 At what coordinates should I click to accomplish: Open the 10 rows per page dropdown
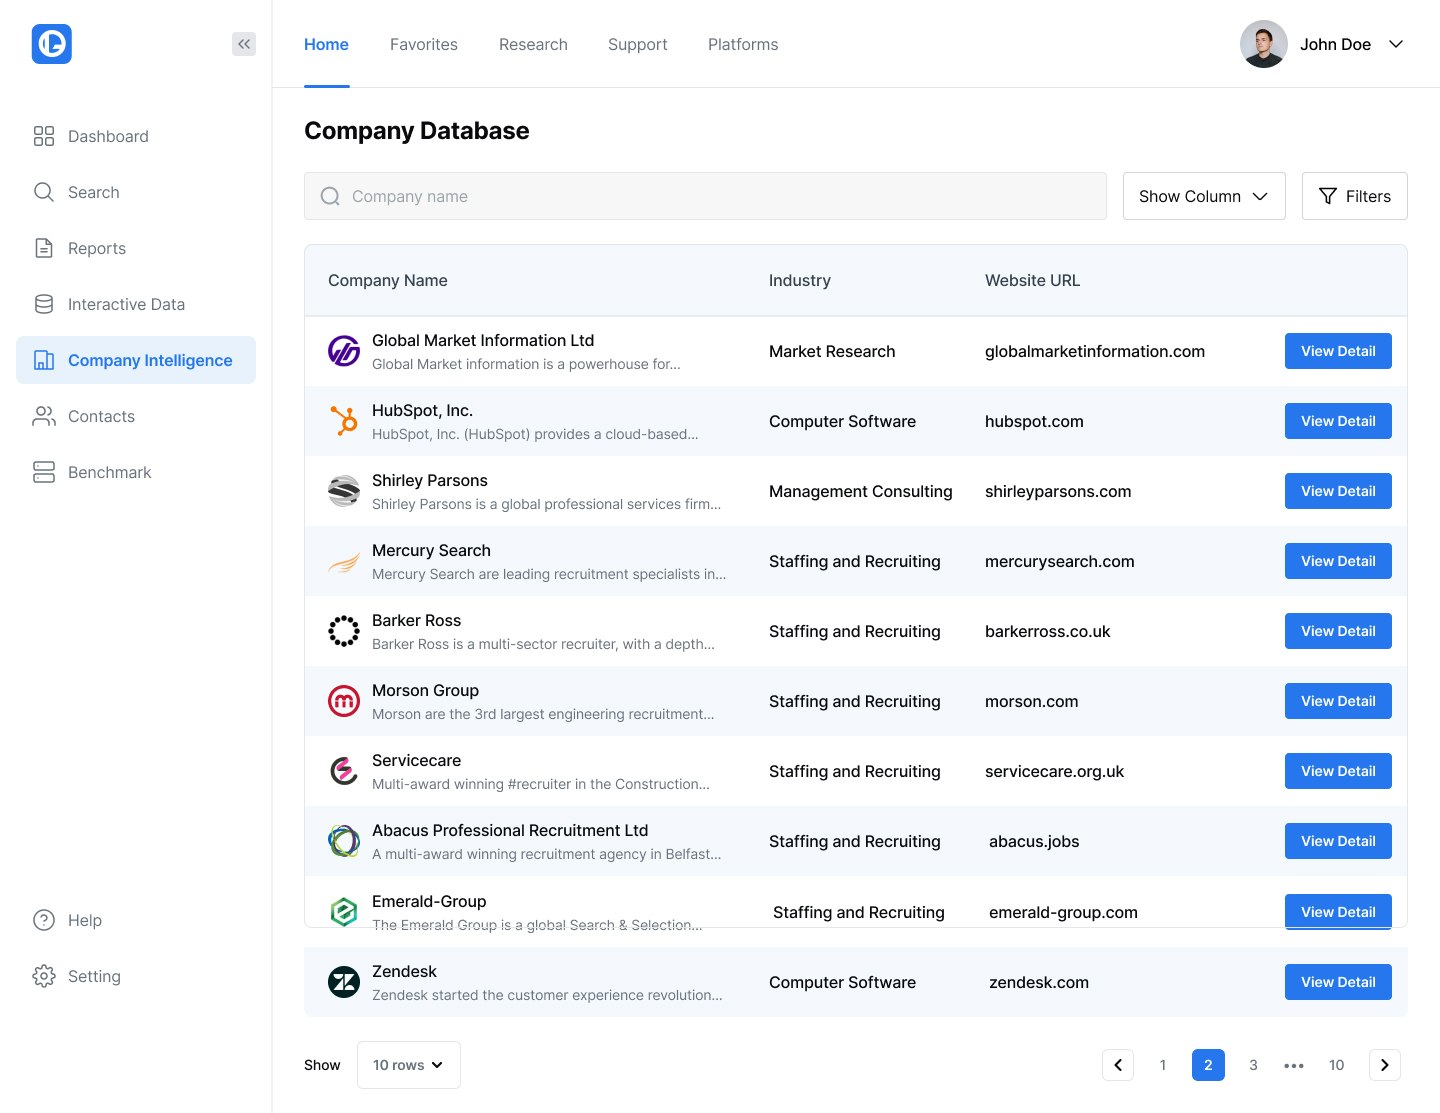[x=409, y=1065]
